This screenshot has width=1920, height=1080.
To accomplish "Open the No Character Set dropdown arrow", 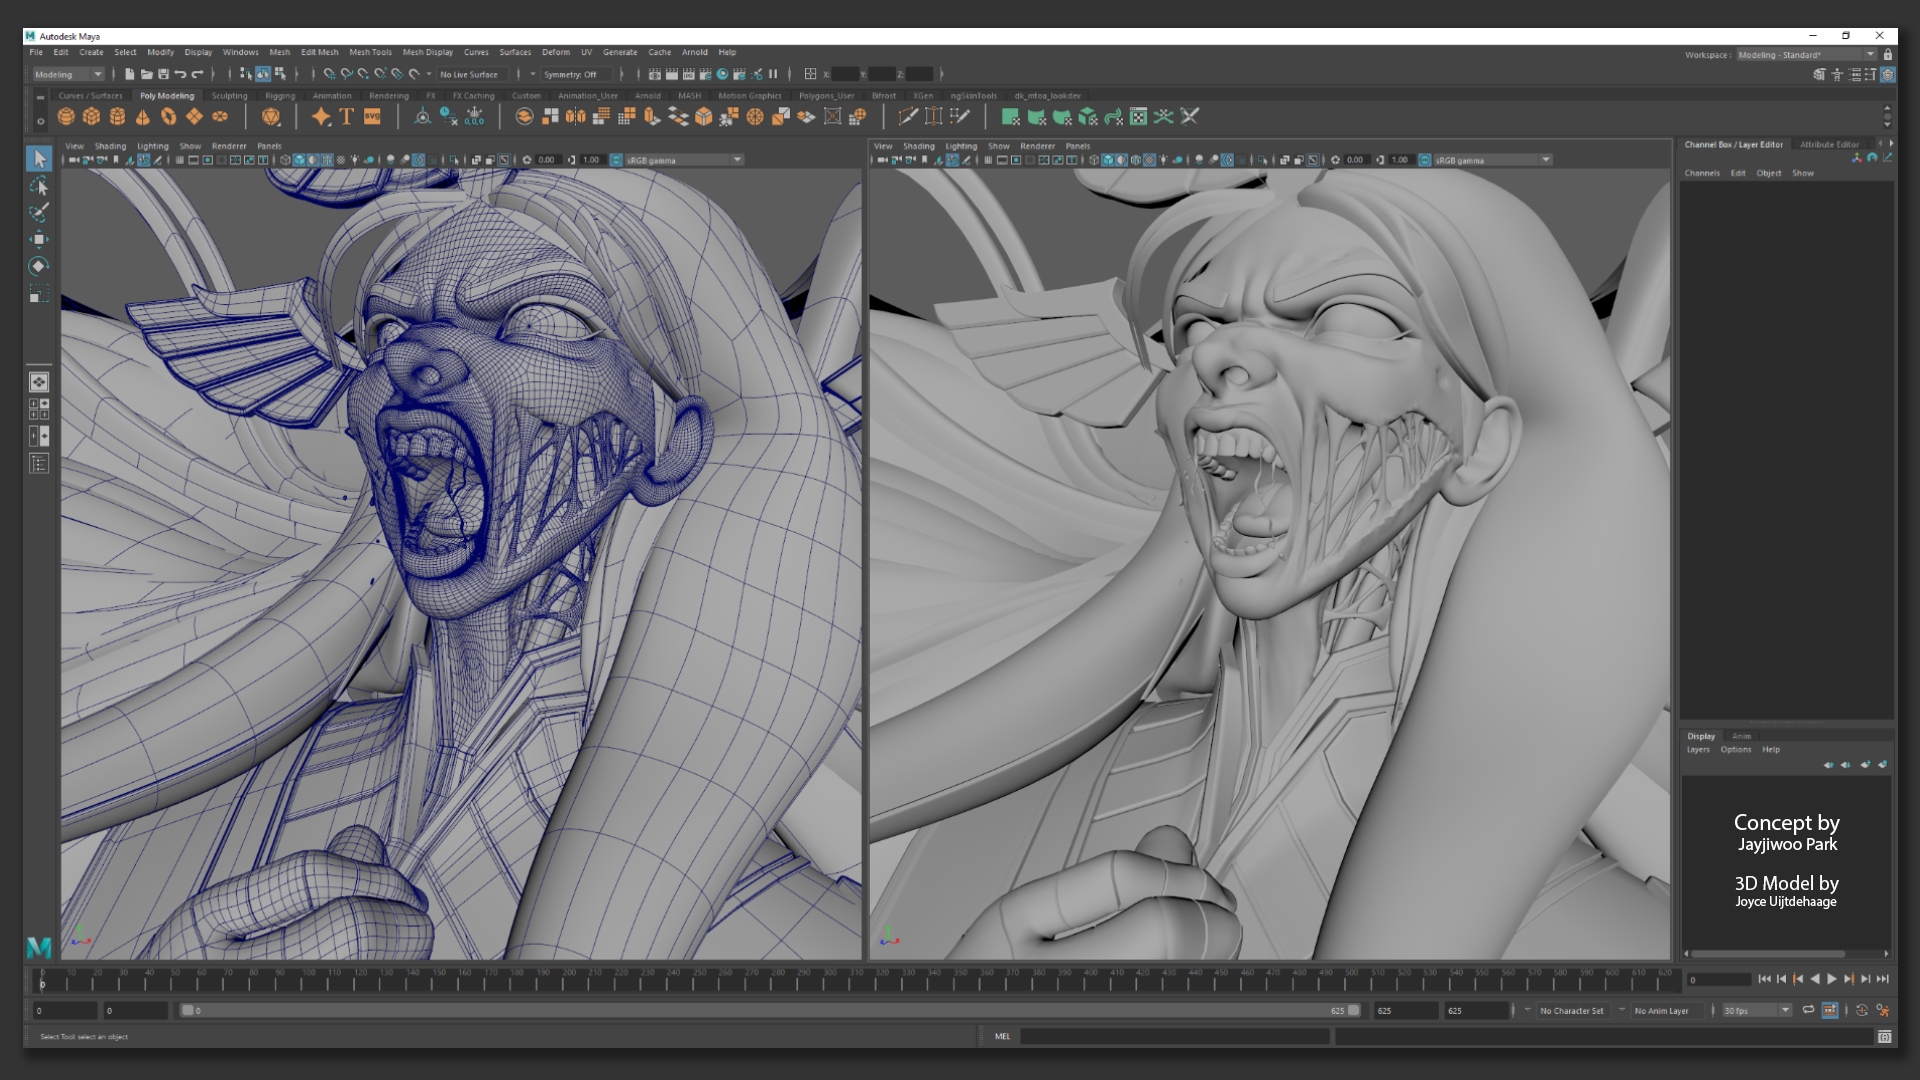I will click(1527, 1010).
